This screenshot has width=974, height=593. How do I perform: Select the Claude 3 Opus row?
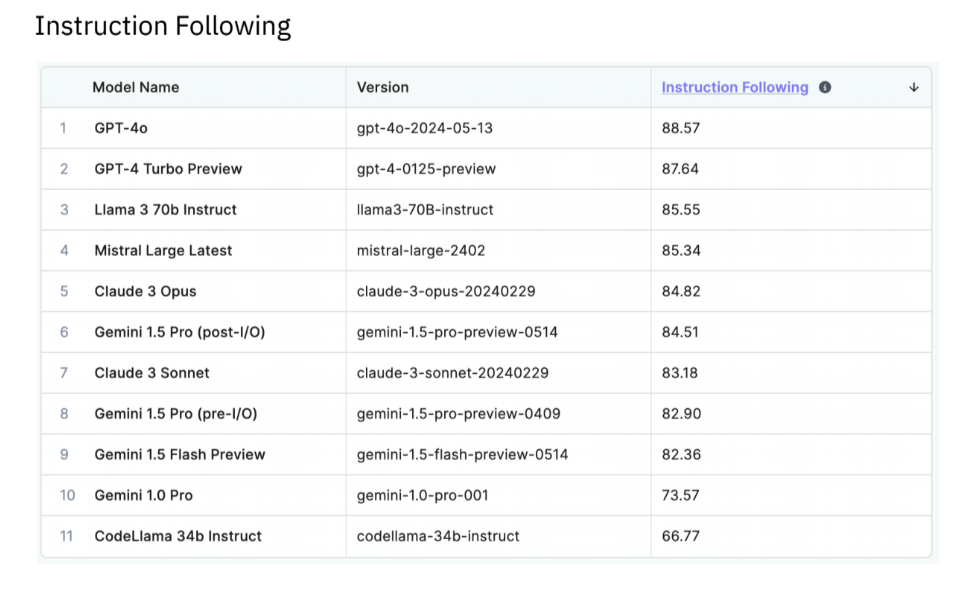[x=486, y=291]
